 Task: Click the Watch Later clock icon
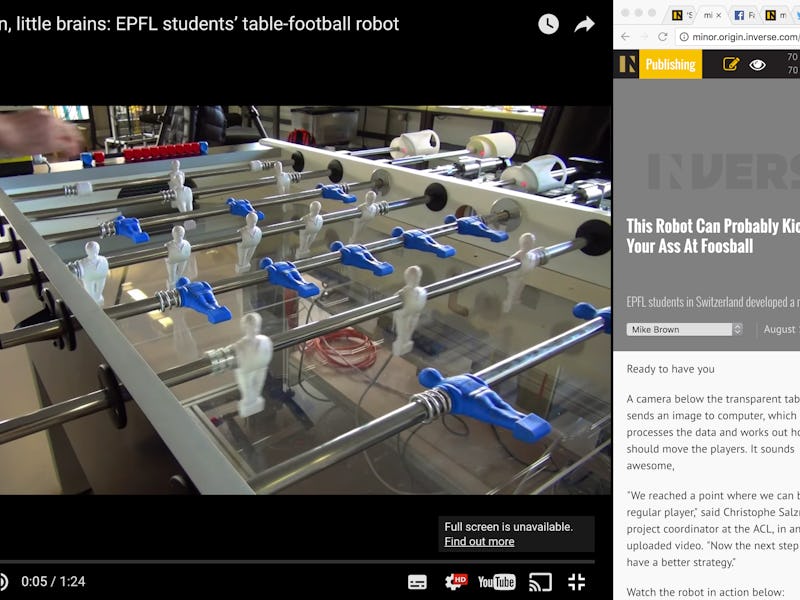(548, 24)
